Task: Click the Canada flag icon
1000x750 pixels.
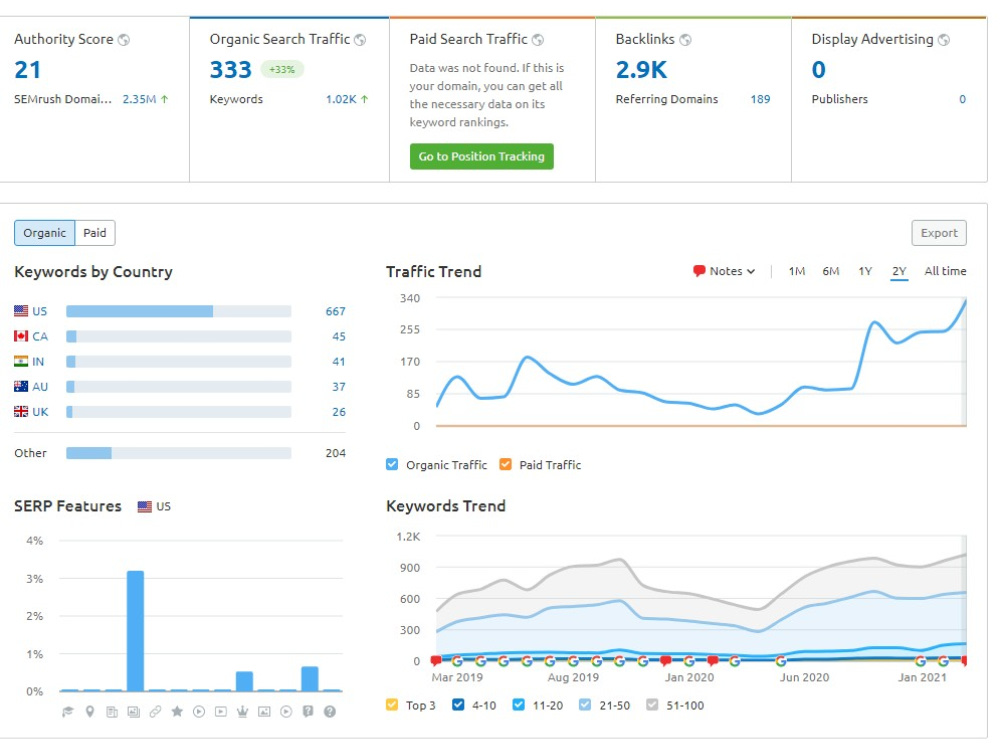Action: (x=21, y=336)
